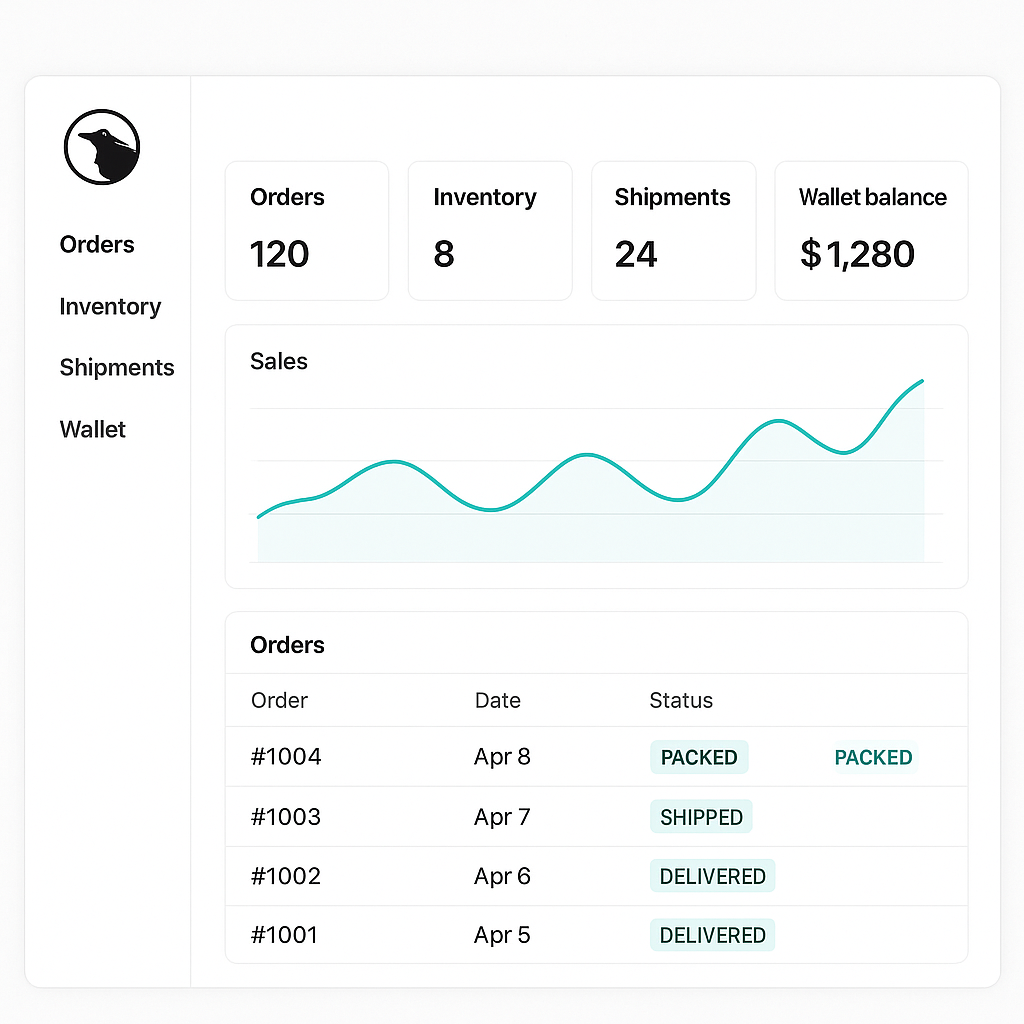Open Wallet from the sidebar
Viewport: 1024px width, 1024px height.
92,429
